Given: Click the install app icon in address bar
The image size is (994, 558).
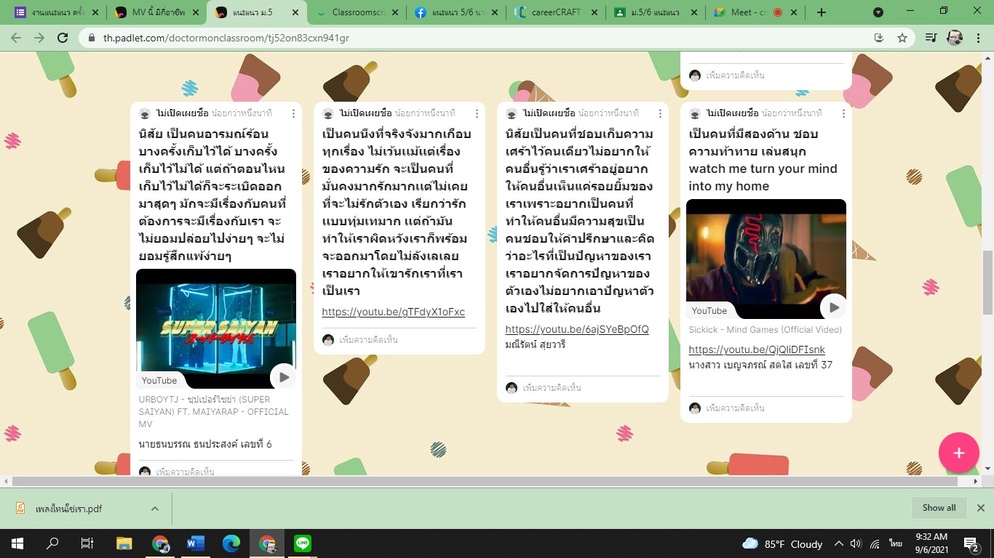Looking at the screenshot, I should coord(879,38).
